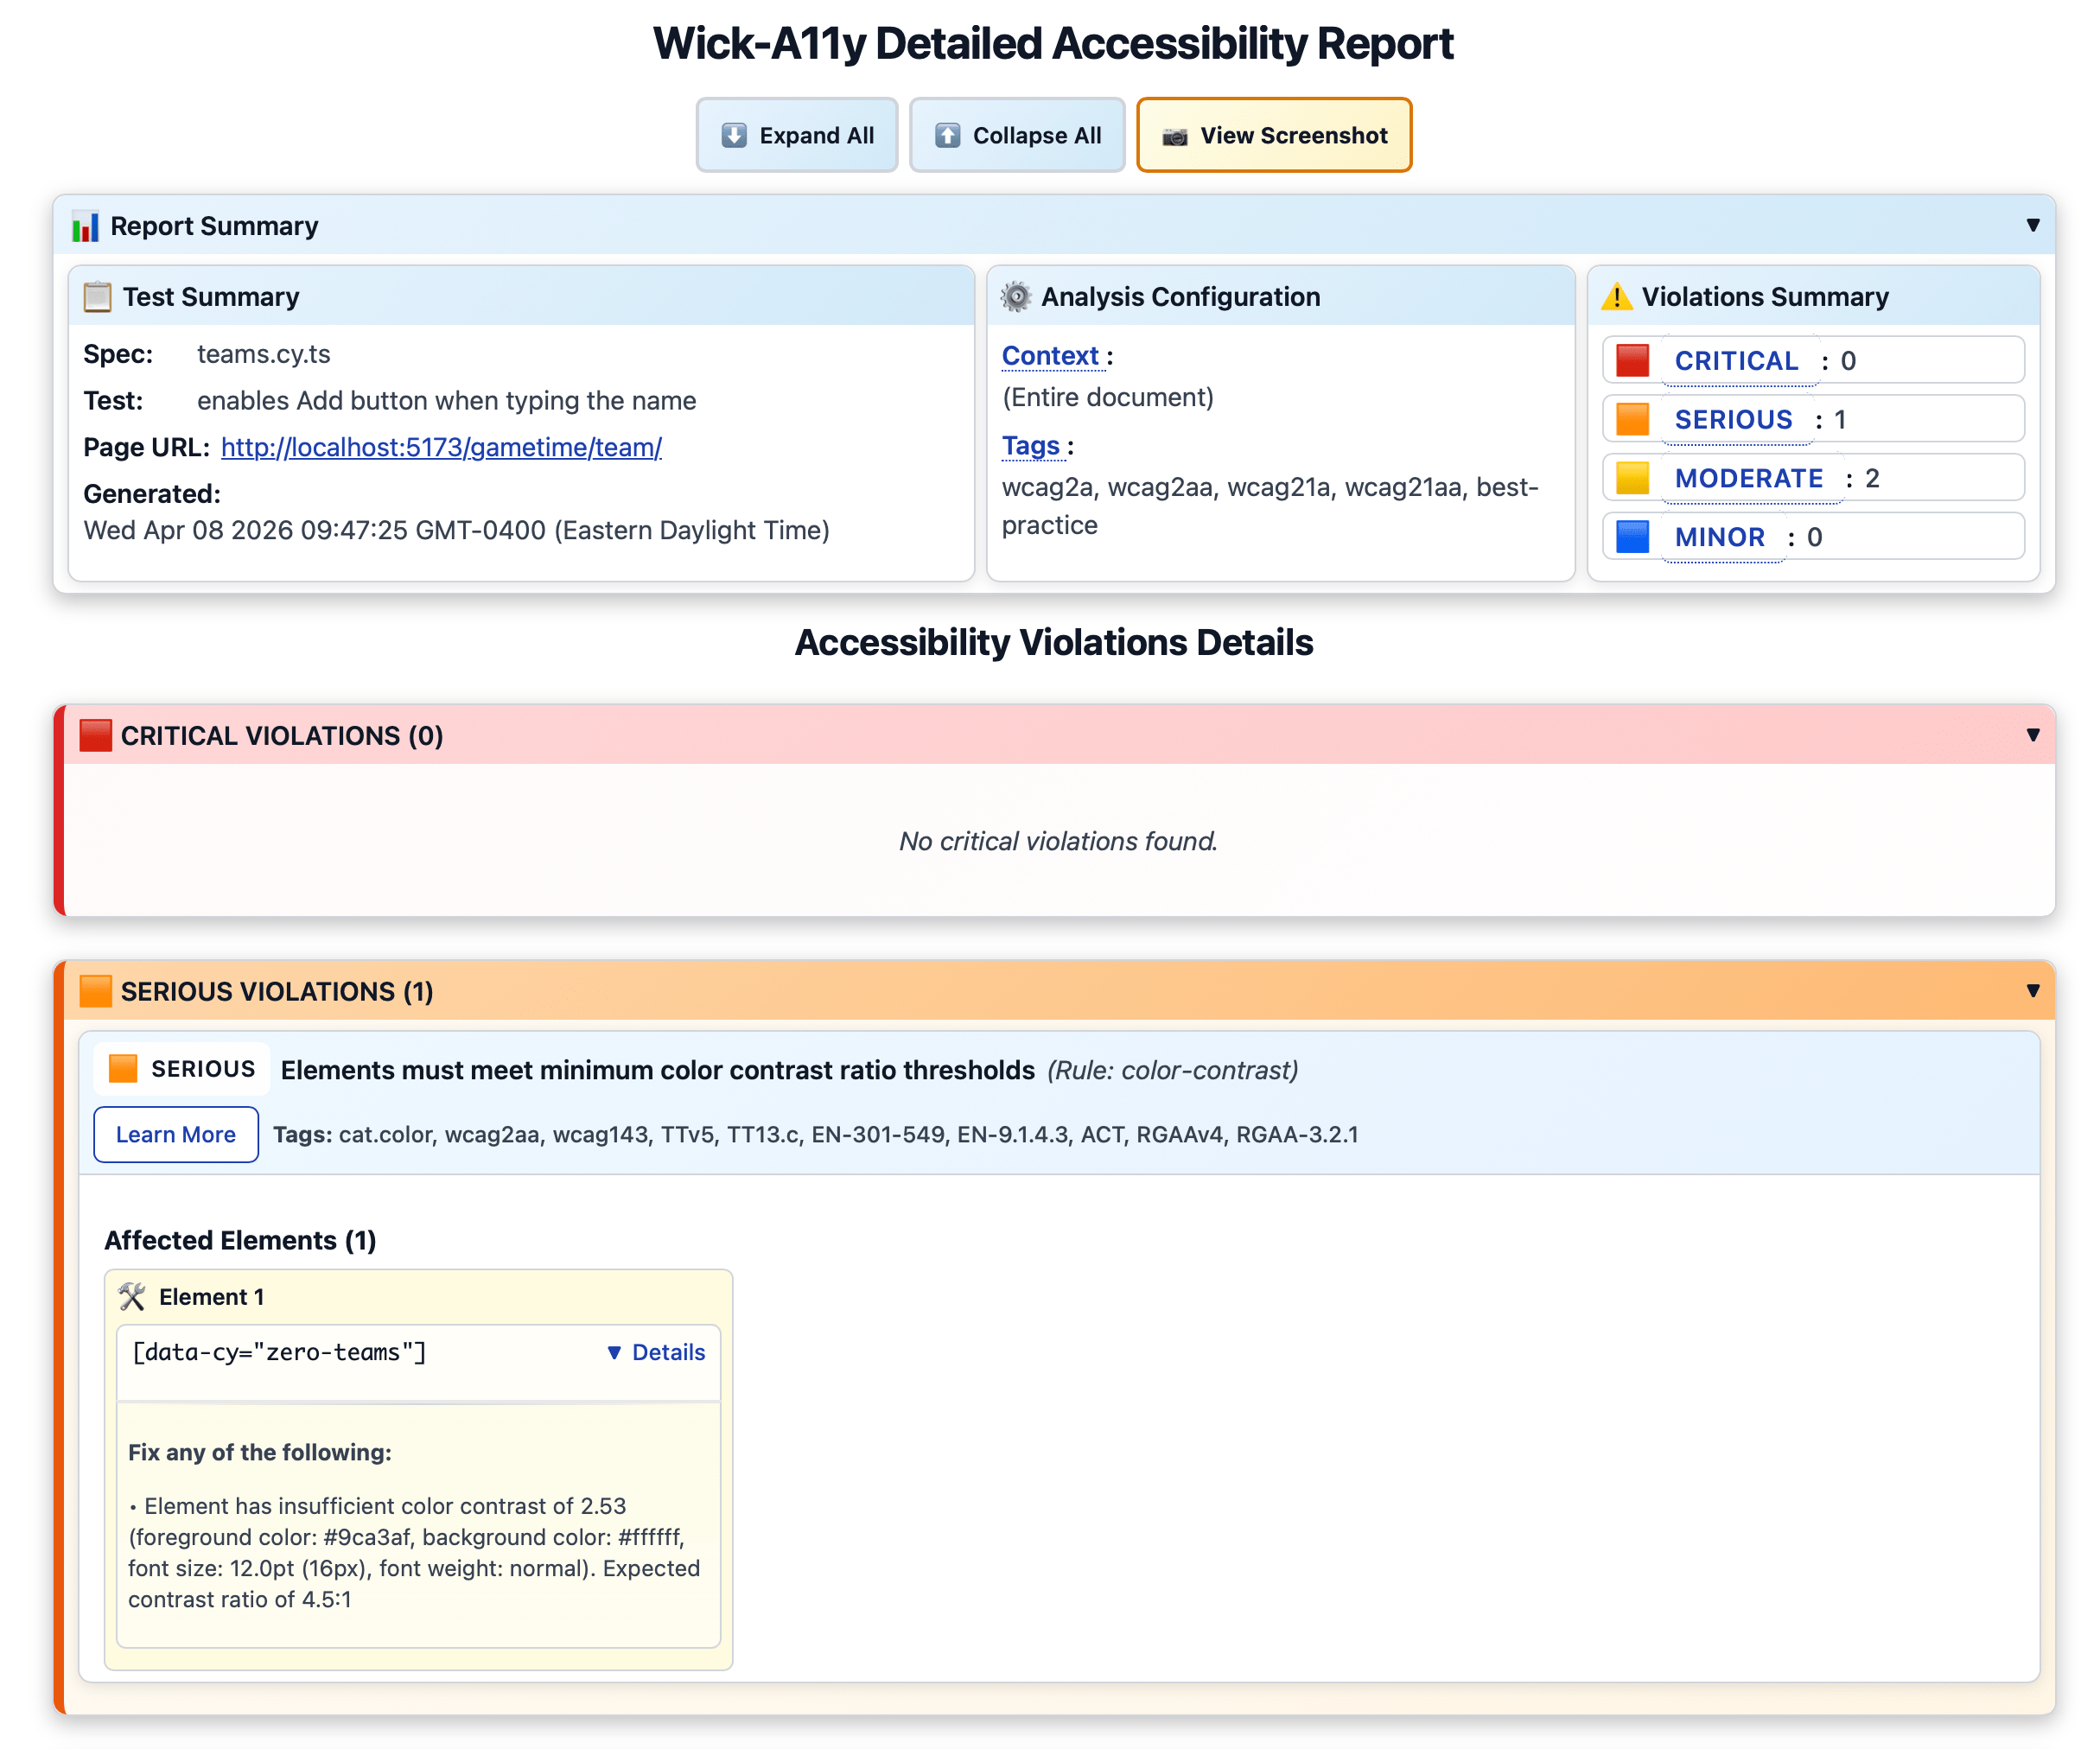
Task: Click the orange SERIOUS color square in summary
Action: pos(1632,420)
